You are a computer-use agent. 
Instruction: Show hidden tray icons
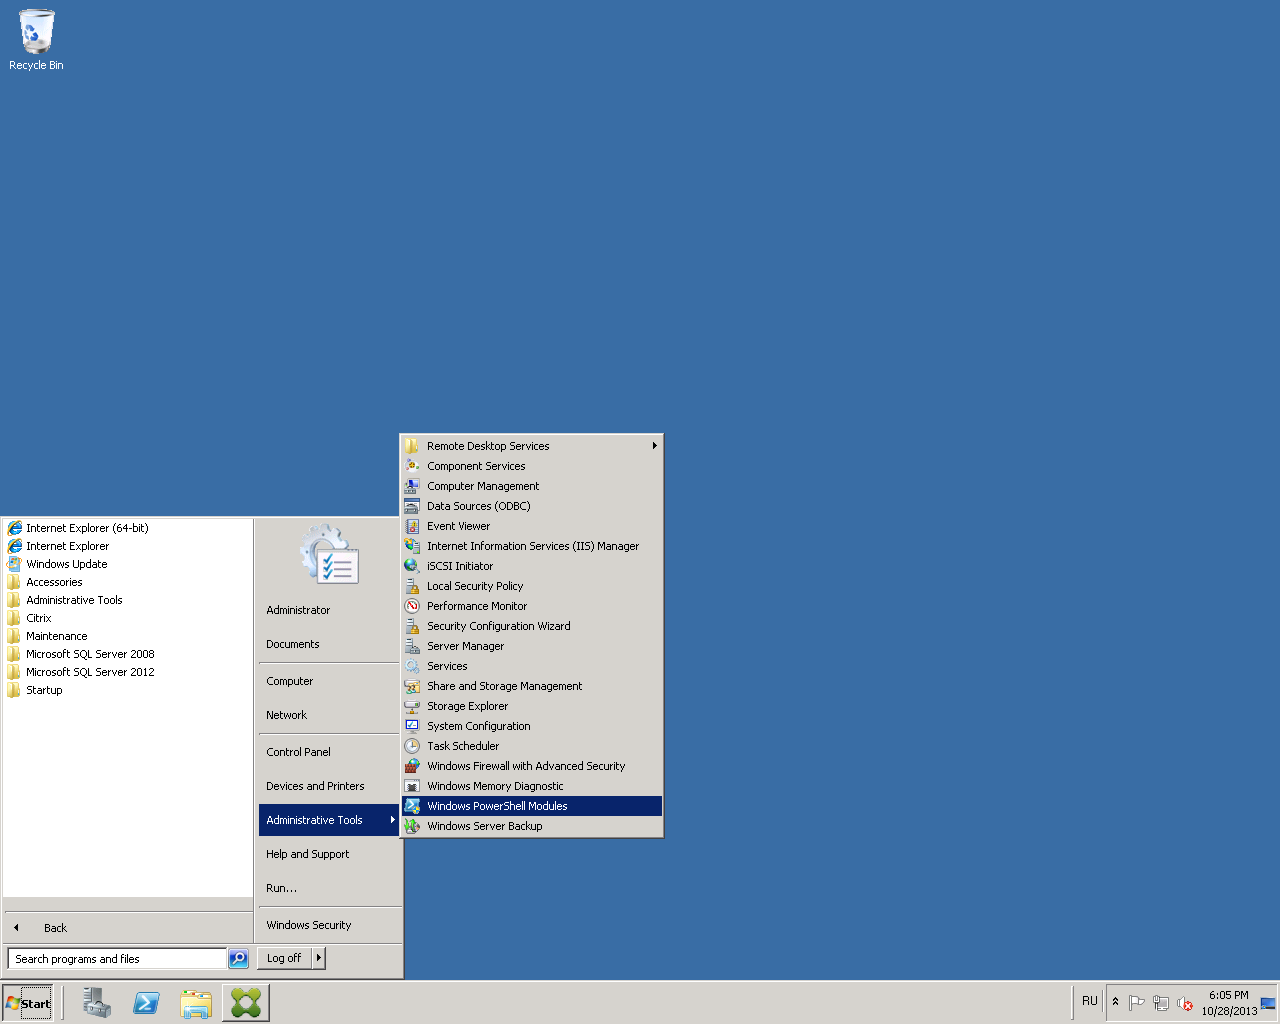[x=1116, y=1002]
